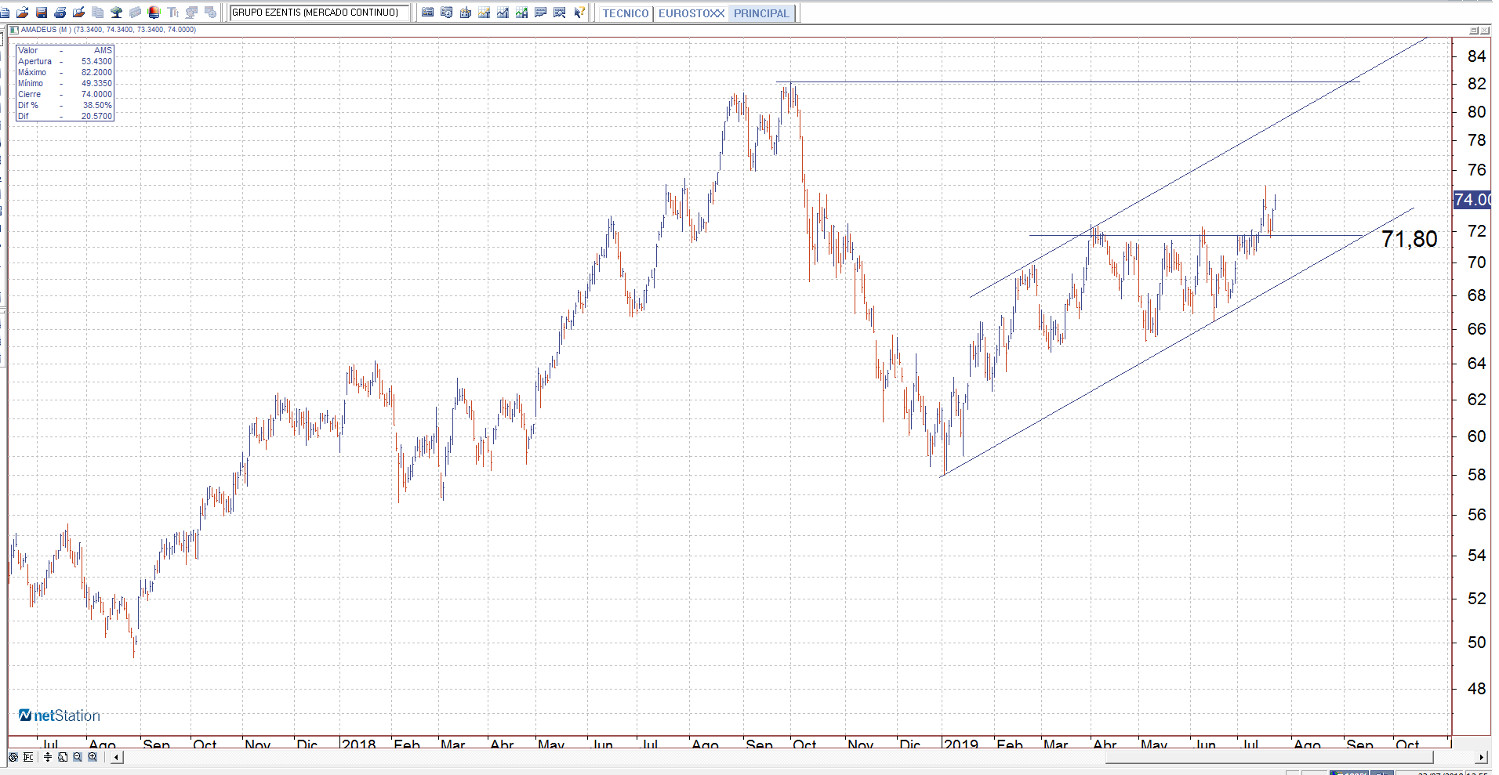This screenshot has height=775, width=1499.
Task: Click the zoom in magnifier icon
Action: (92, 757)
